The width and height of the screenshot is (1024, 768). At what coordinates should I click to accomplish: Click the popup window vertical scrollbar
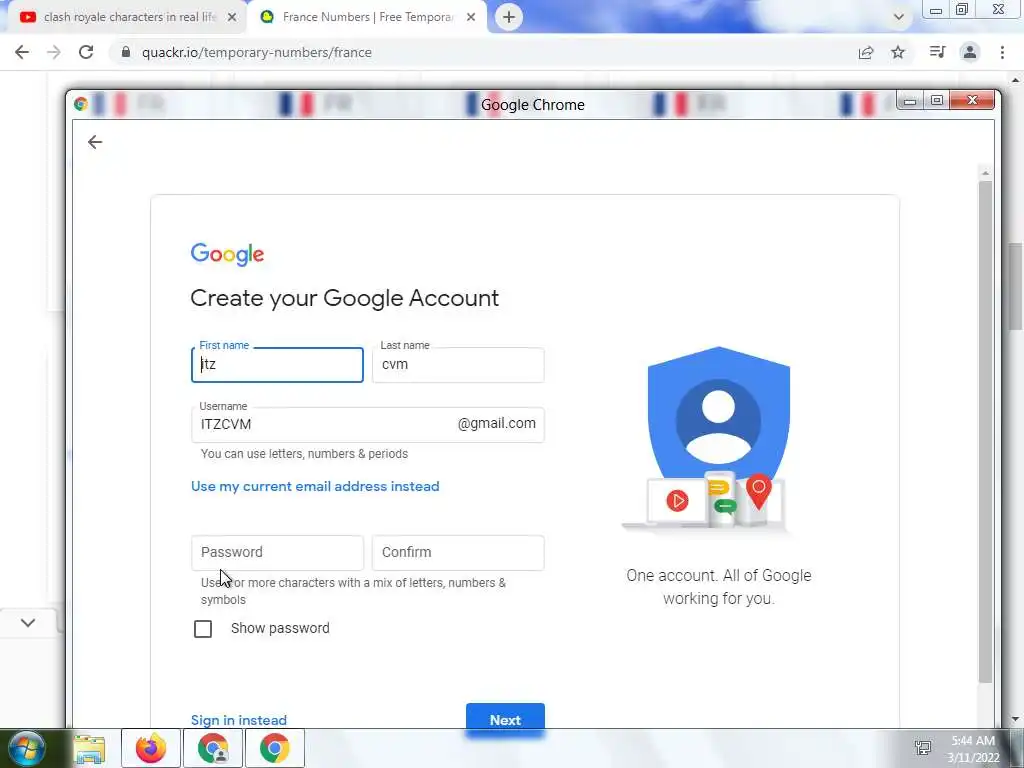985,431
